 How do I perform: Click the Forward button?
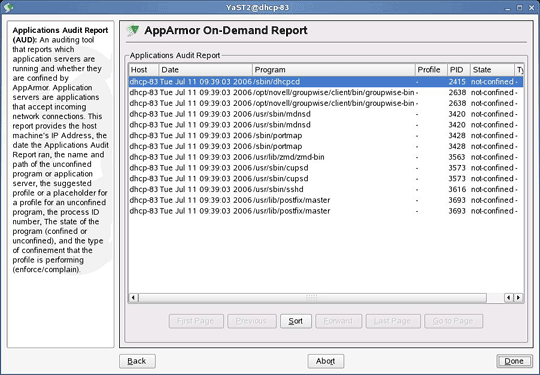click(x=339, y=321)
